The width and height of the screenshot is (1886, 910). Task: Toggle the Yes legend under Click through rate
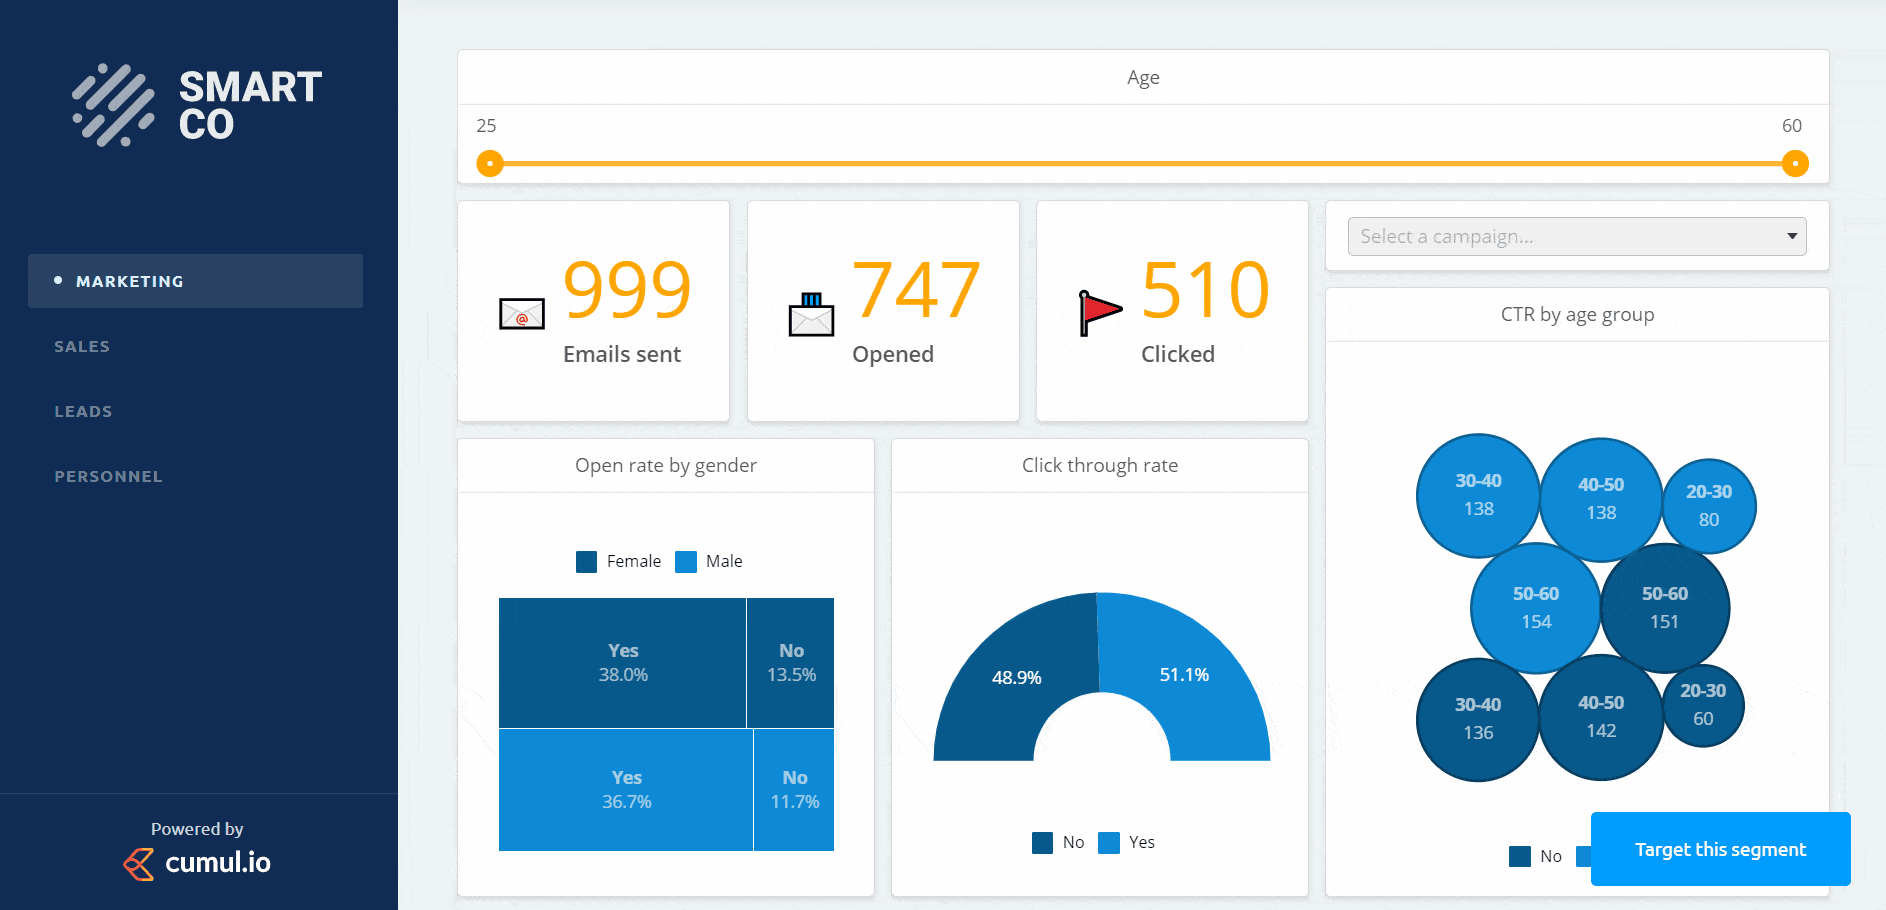1108,842
